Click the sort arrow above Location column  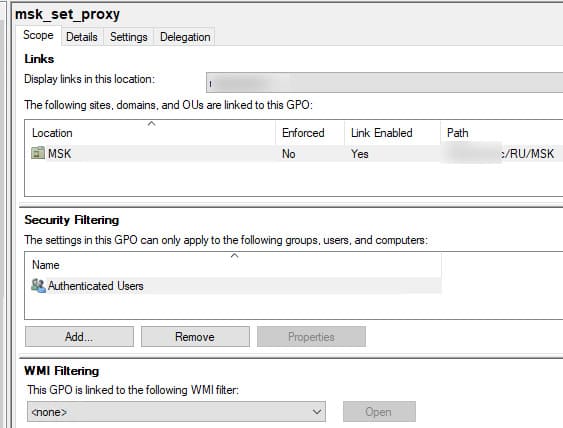pyautogui.click(x=152, y=124)
